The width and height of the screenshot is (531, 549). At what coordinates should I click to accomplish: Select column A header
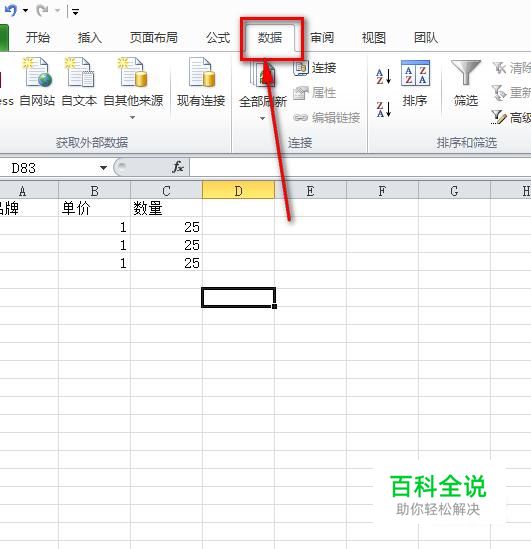click(29, 191)
